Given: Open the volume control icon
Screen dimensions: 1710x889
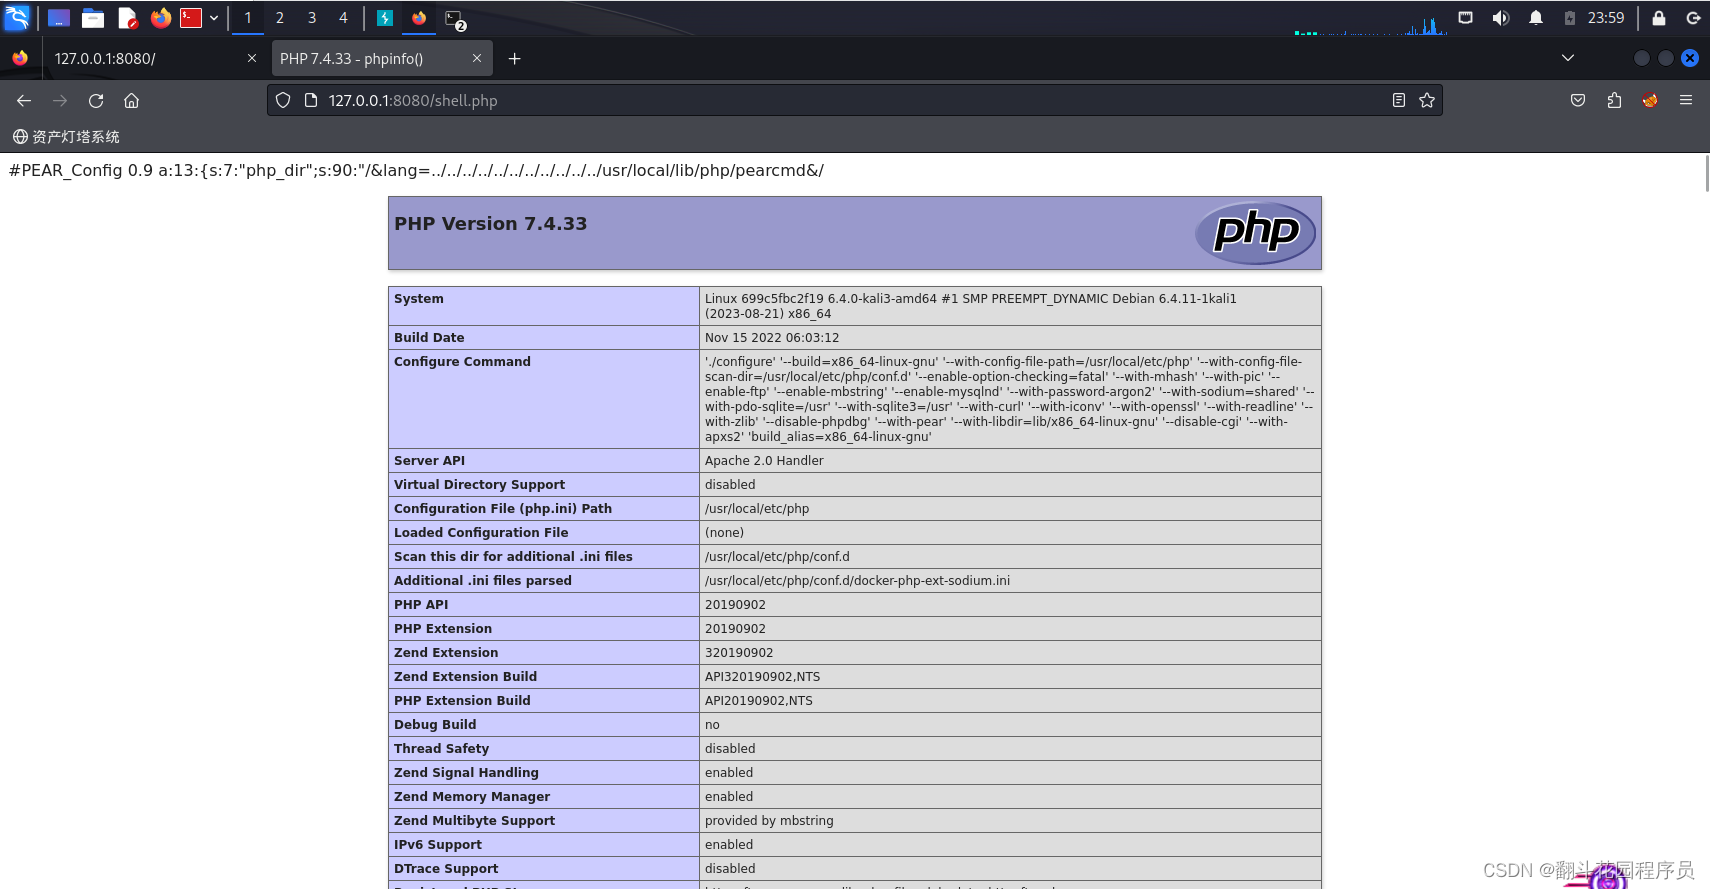Looking at the screenshot, I should (1500, 18).
